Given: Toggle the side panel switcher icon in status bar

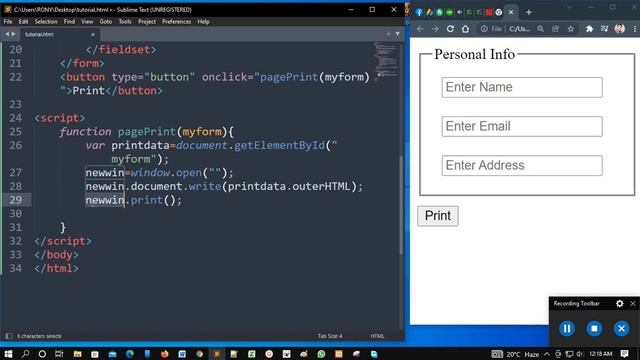Looking at the screenshot, I should pos(9,336).
